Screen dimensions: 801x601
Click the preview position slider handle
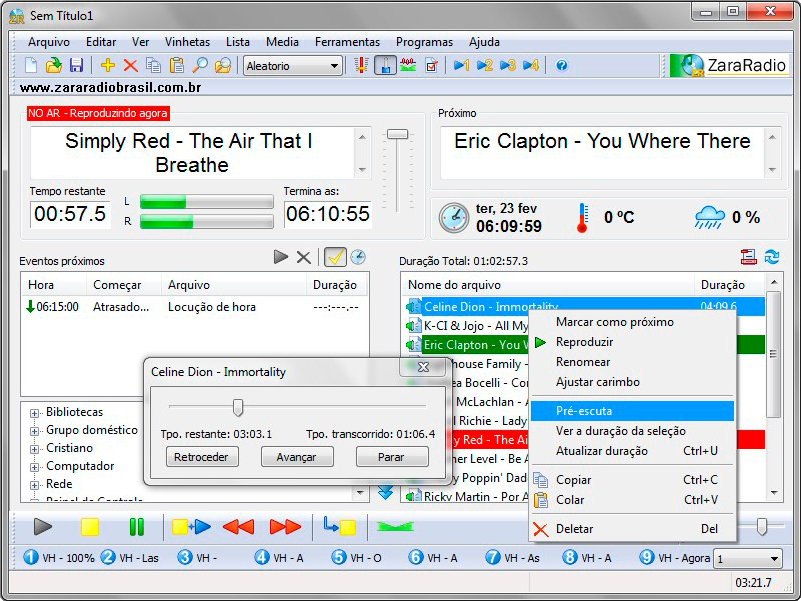[x=238, y=407]
